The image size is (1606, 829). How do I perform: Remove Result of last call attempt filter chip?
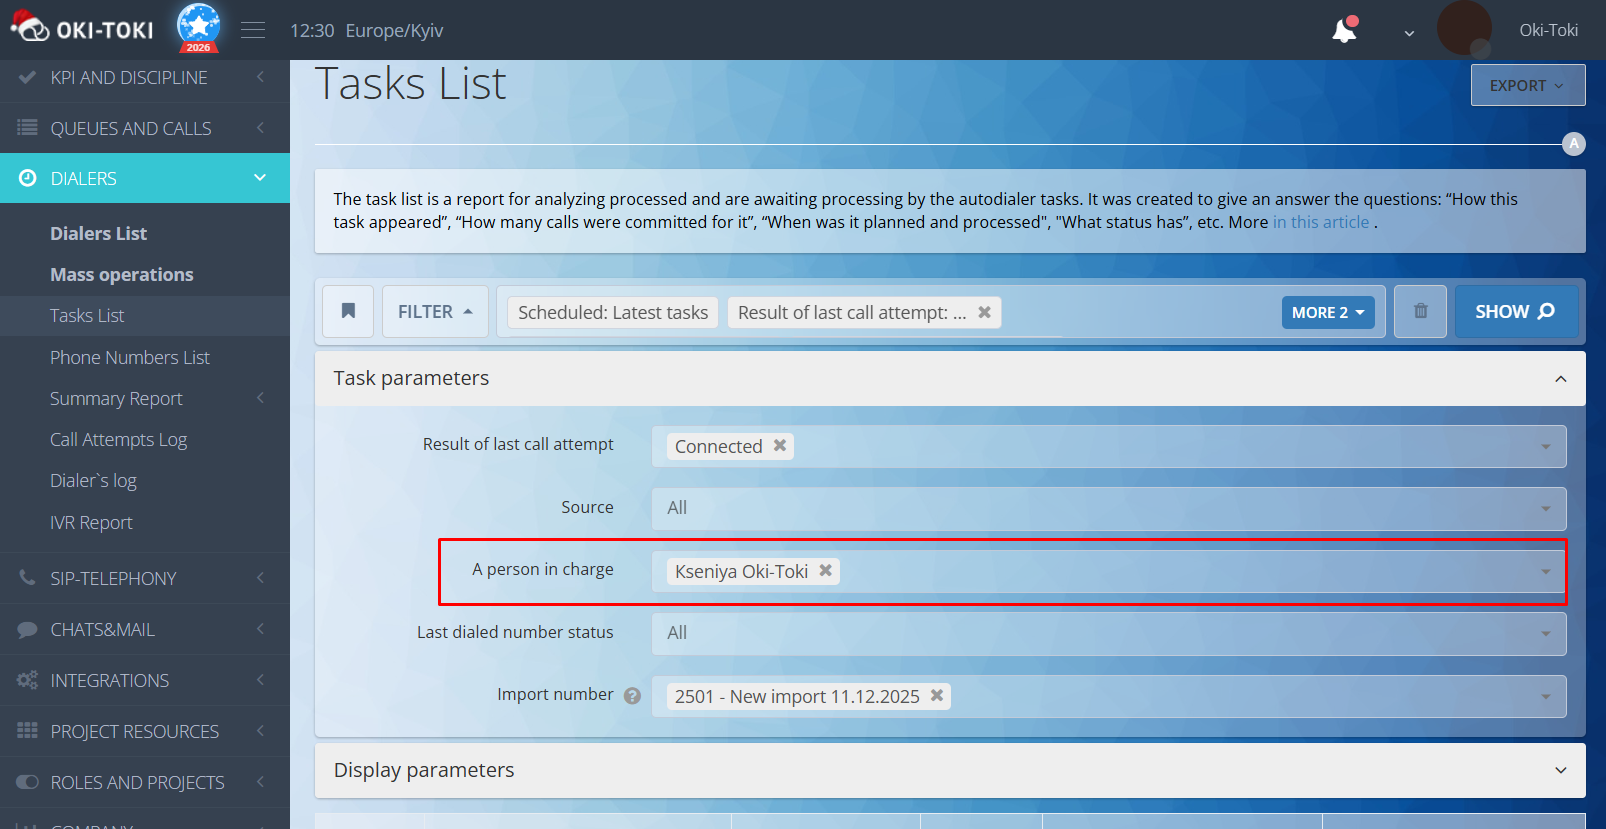point(984,312)
